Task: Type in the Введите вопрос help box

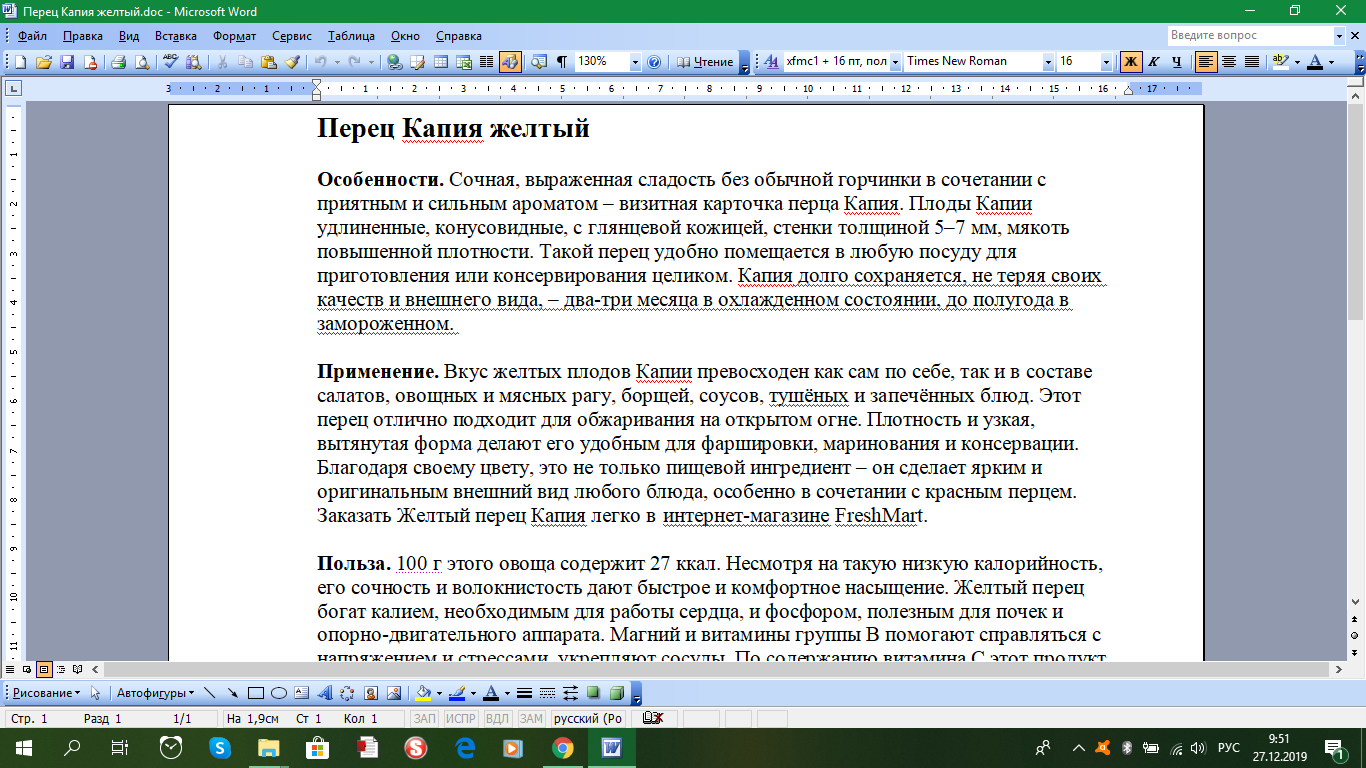Action: coord(1250,35)
